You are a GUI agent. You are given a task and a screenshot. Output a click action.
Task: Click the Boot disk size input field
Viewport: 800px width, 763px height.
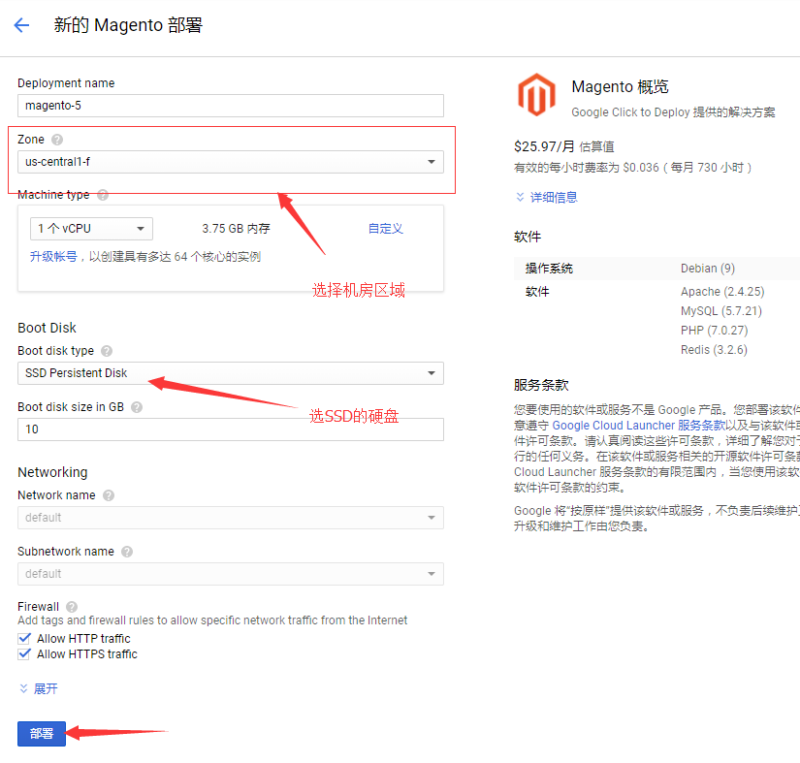(x=231, y=429)
